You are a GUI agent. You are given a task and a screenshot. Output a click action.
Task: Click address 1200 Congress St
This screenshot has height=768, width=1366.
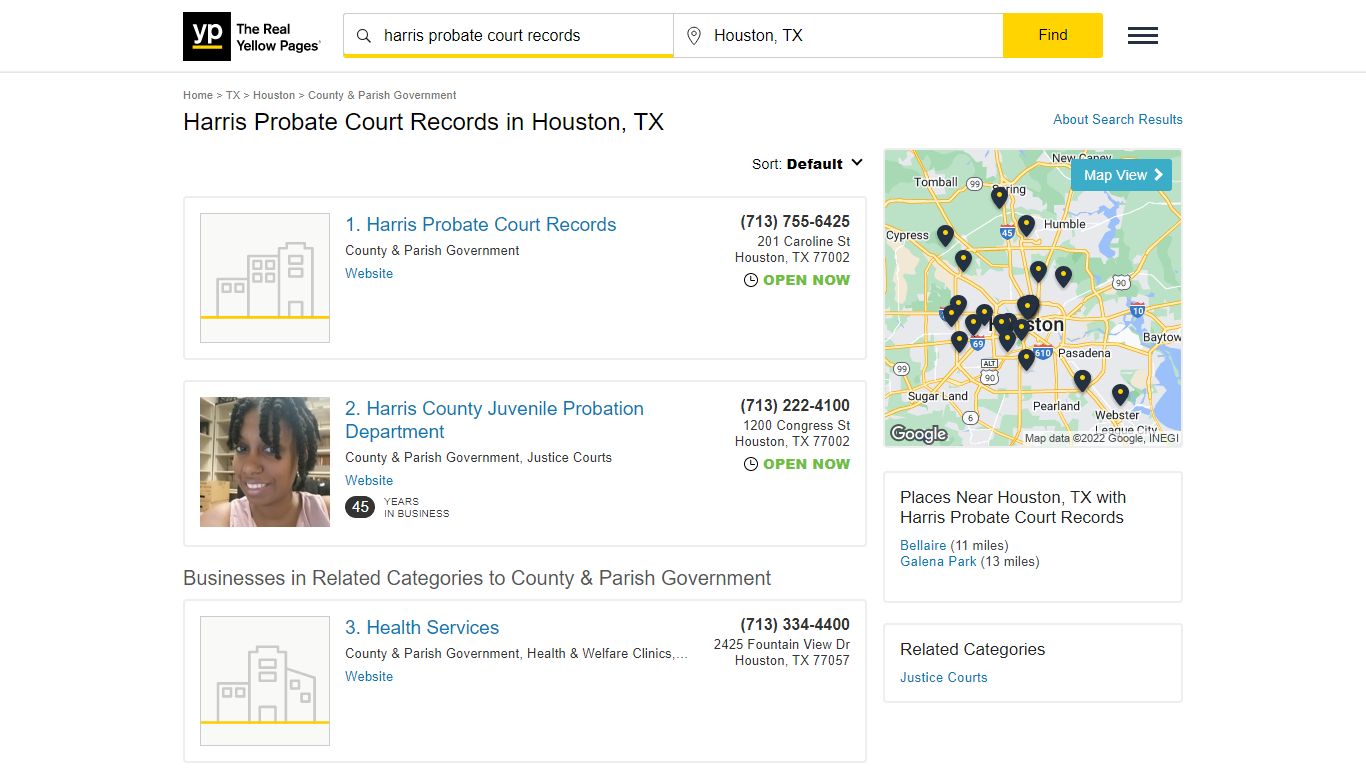tap(796, 425)
